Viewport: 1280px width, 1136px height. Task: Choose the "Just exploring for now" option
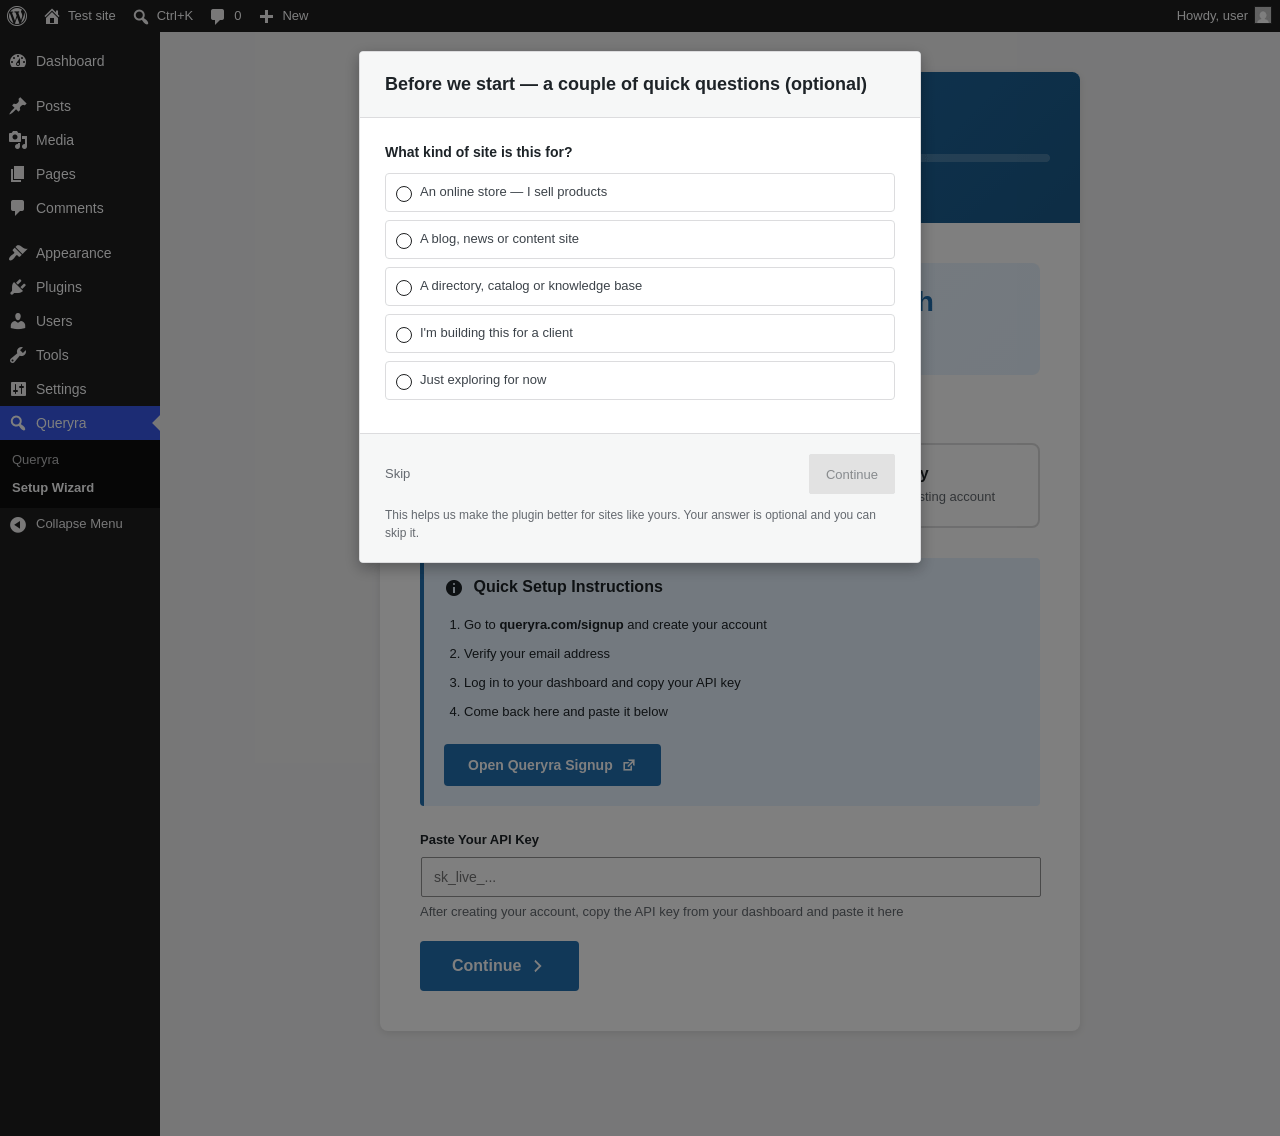pyautogui.click(x=640, y=381)
